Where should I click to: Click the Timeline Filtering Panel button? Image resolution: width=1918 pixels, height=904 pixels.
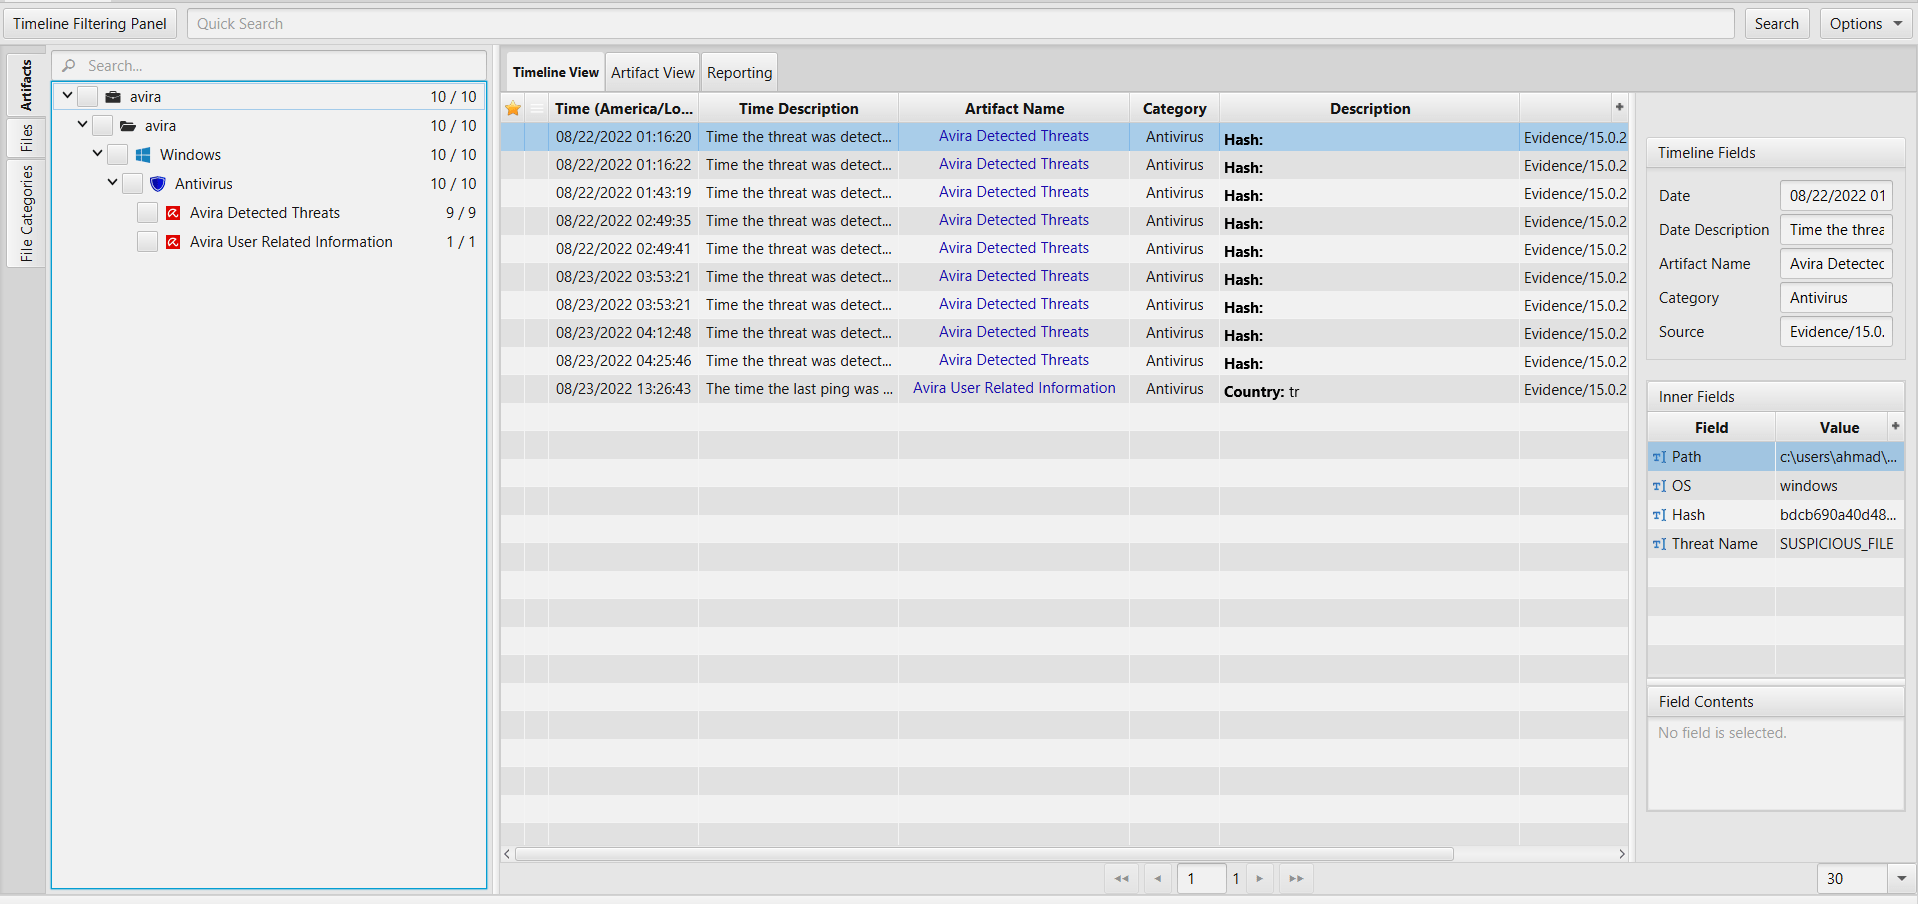click(90, 24)
